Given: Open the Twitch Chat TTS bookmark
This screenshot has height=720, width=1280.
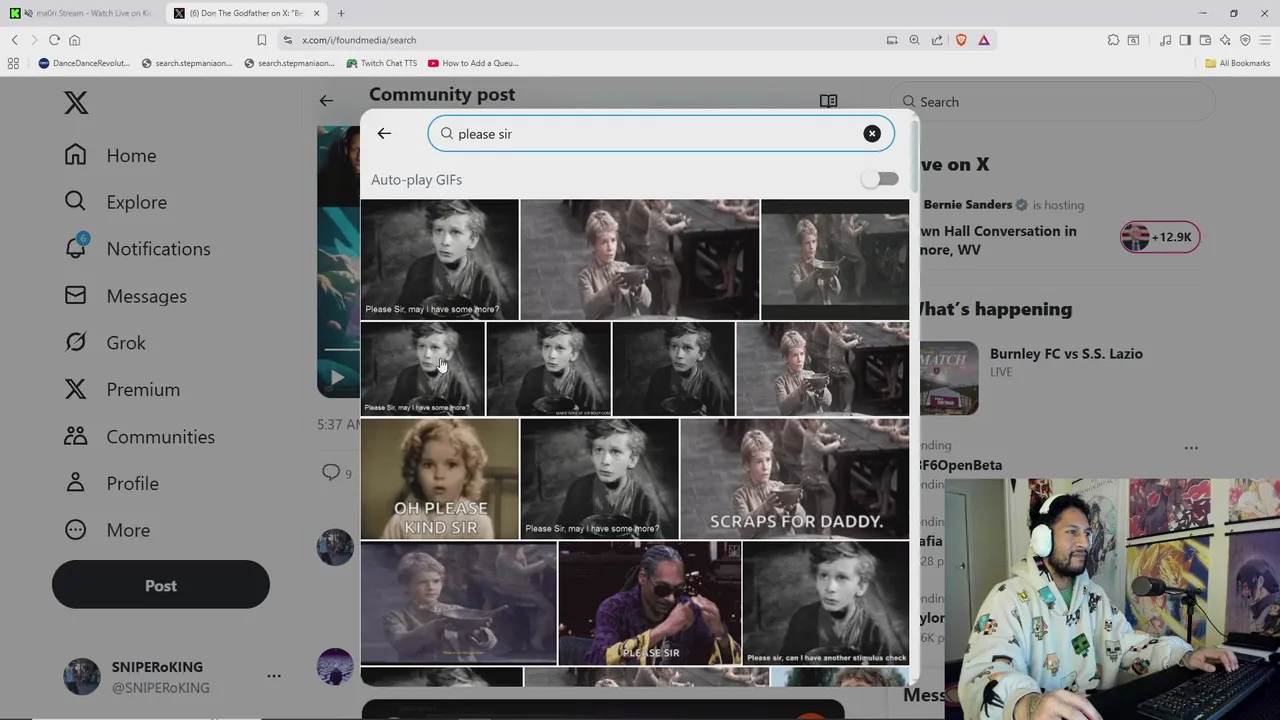Looking at the screenshot, I should (x=382, y=63).
